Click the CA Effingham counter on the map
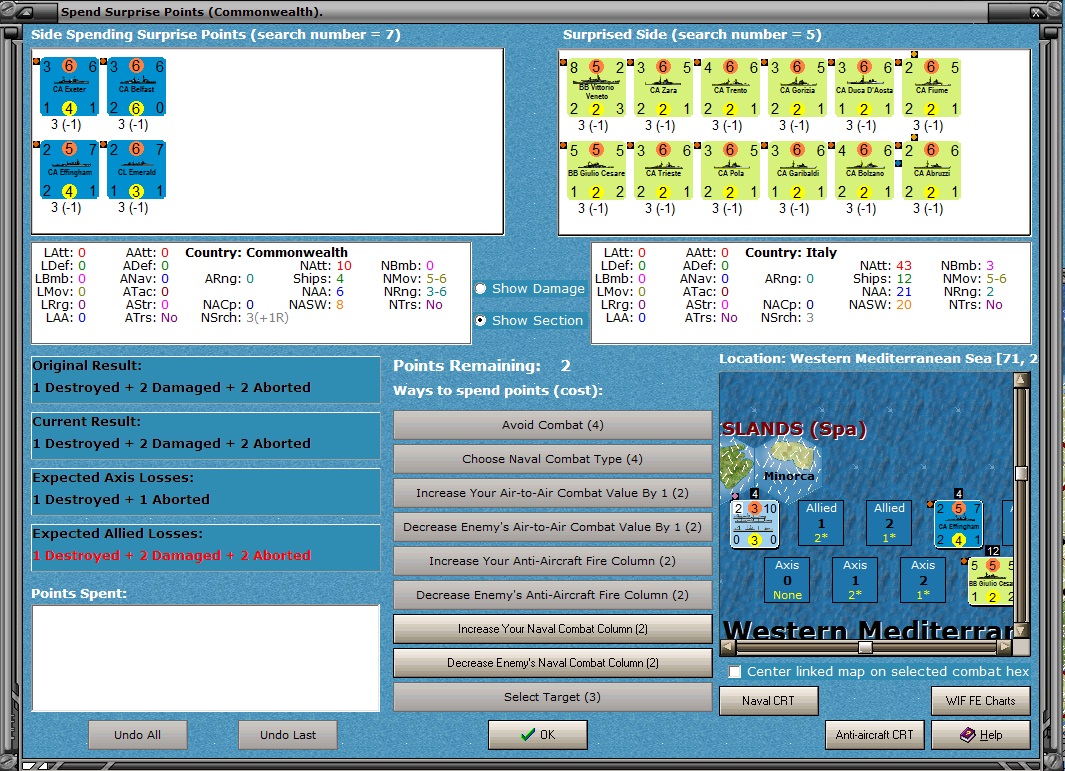This screenshot has height=771, width=1065. 958,524
